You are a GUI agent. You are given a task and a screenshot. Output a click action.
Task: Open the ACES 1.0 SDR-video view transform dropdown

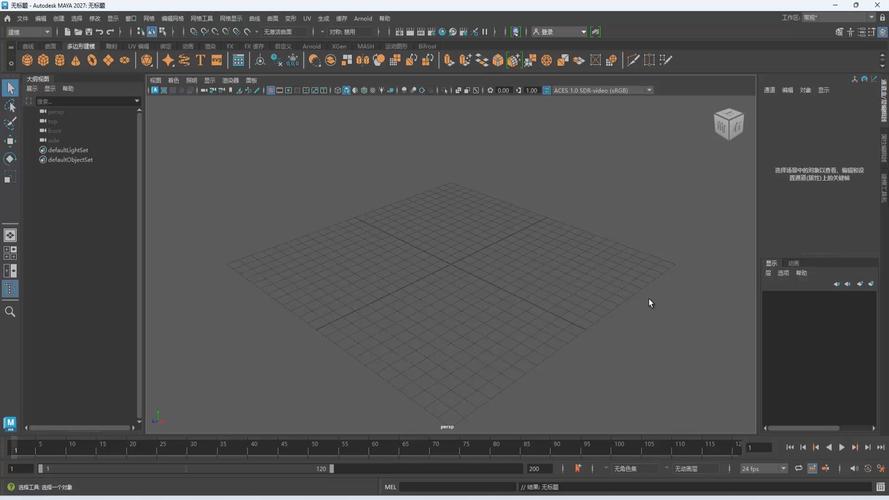tap(602, 90)
